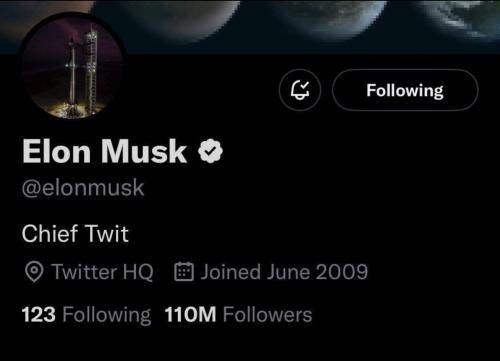Click the word Following beside 123
Viewport: 500px width, 361px height.
tap(107, 315)
